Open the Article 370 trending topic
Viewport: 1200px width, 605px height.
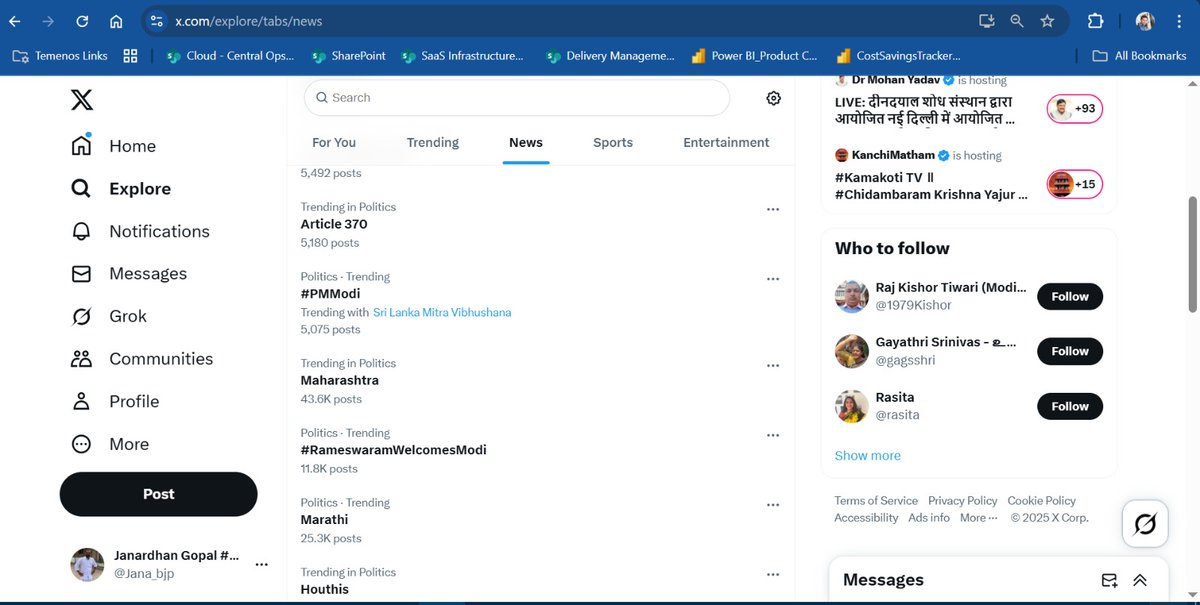335,224
